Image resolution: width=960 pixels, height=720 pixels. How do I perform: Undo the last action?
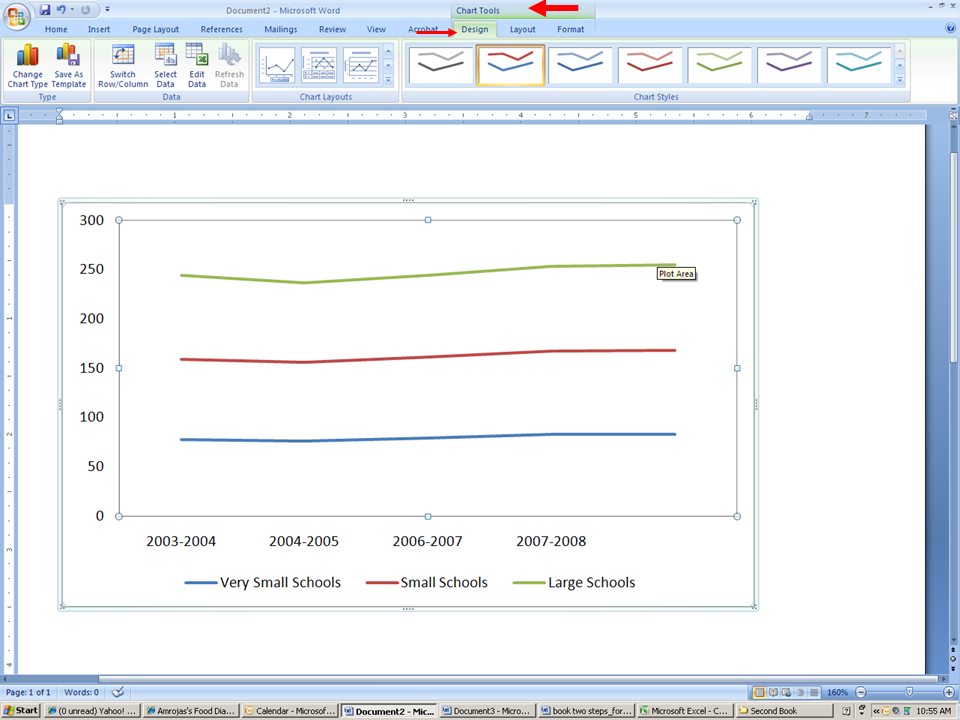tap(61, 10)
